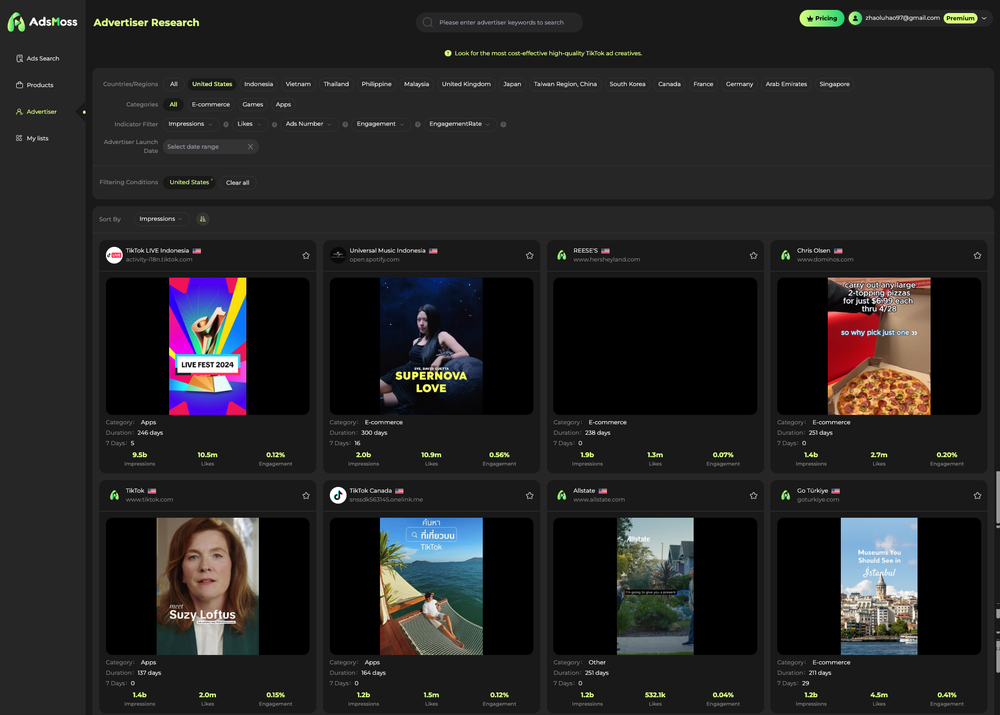The width and height of the screenshot is (1000, 715).
Task: Select Apps category
Action: pos(283,105)
